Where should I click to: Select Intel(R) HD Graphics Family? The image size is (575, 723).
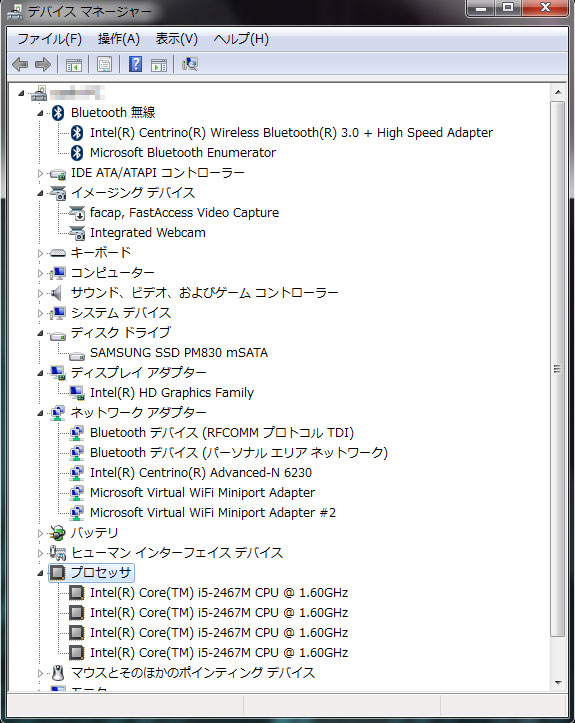172,393
